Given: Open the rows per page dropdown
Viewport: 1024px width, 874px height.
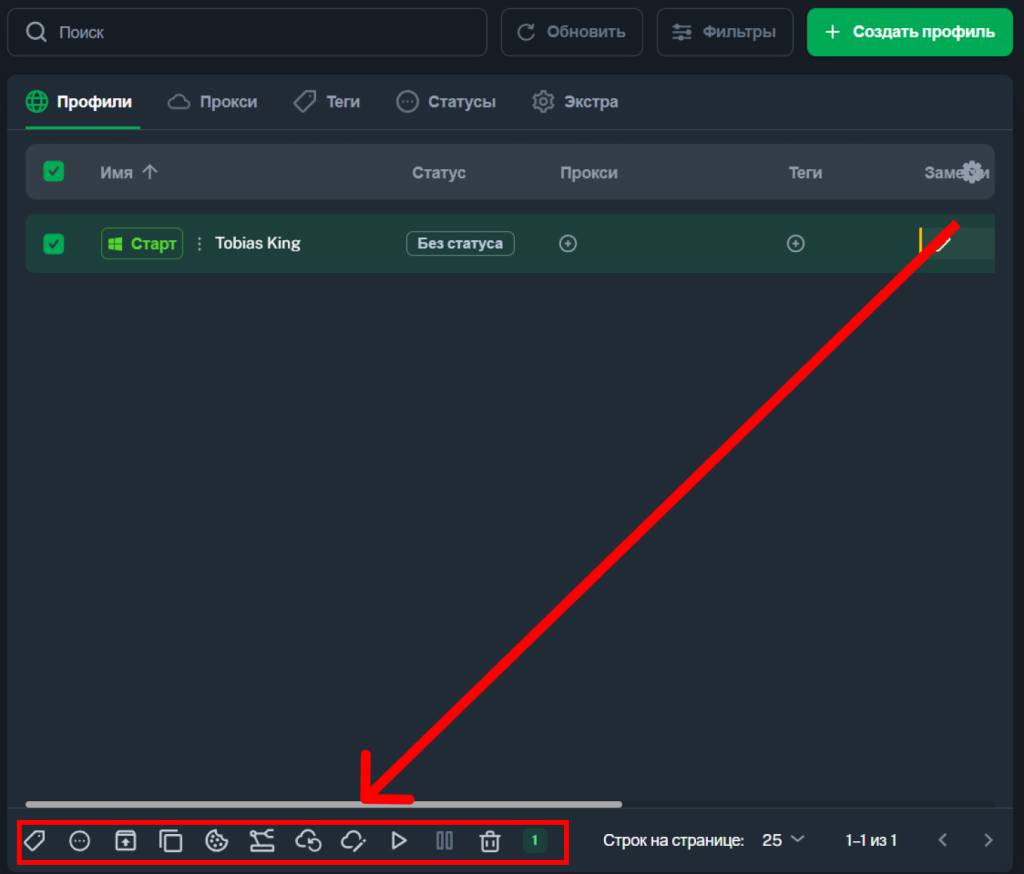Looking at the screenshot, I should 783,840.
